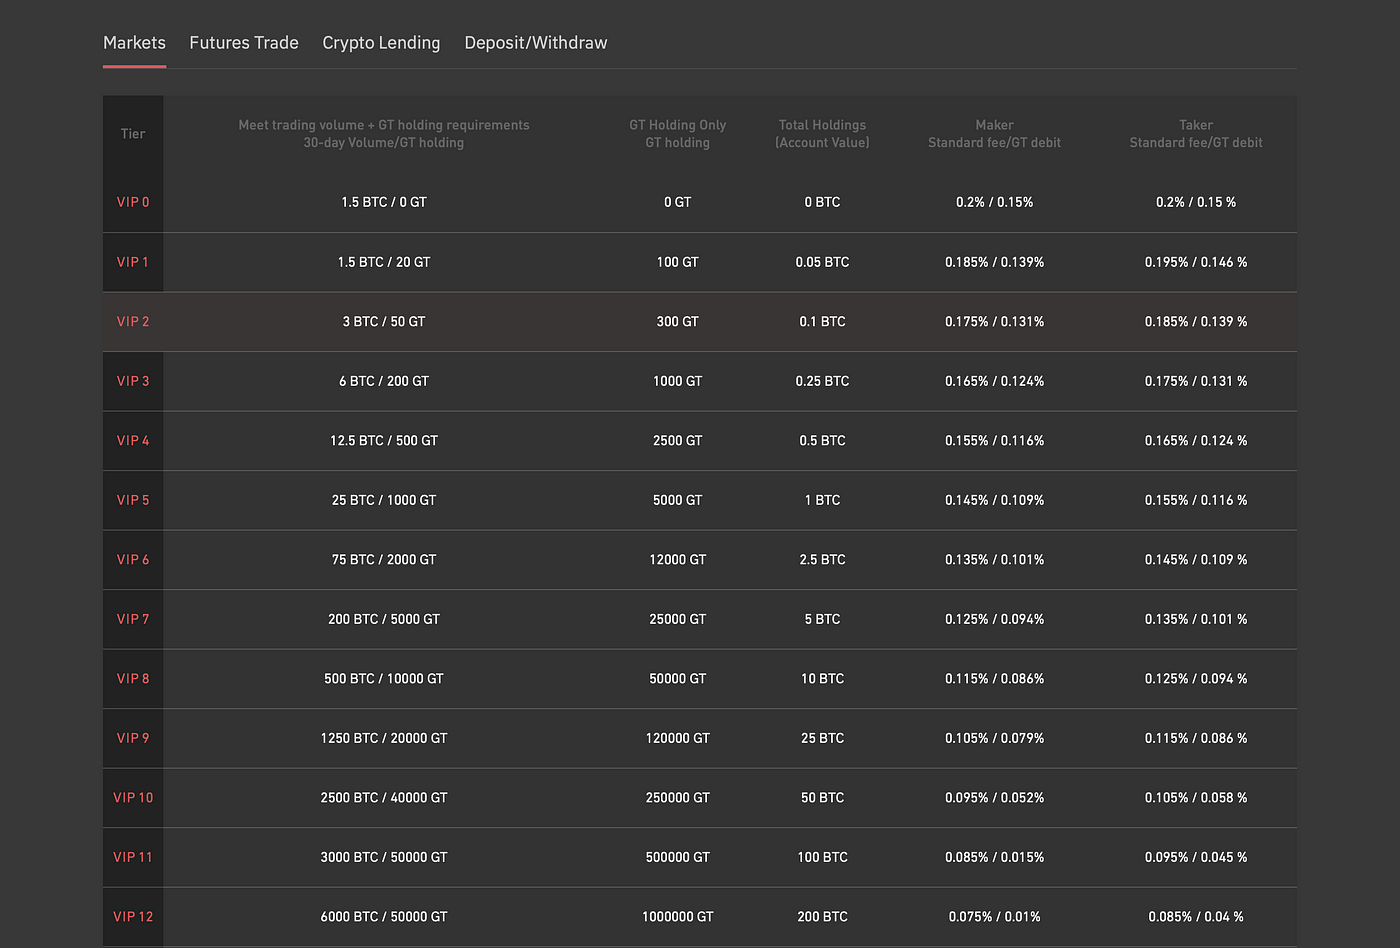Click the '1.5 BTC / 0 GT' cell

(x=384, y=202)
